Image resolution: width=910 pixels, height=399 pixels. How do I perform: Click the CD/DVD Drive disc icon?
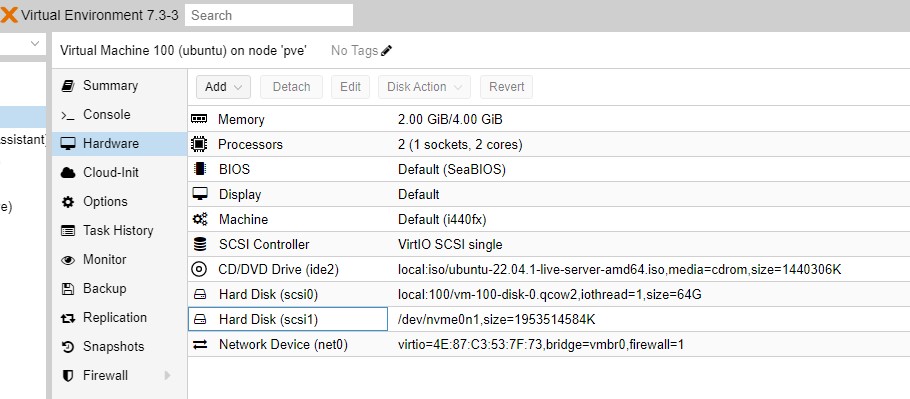(x=199, y=269)
